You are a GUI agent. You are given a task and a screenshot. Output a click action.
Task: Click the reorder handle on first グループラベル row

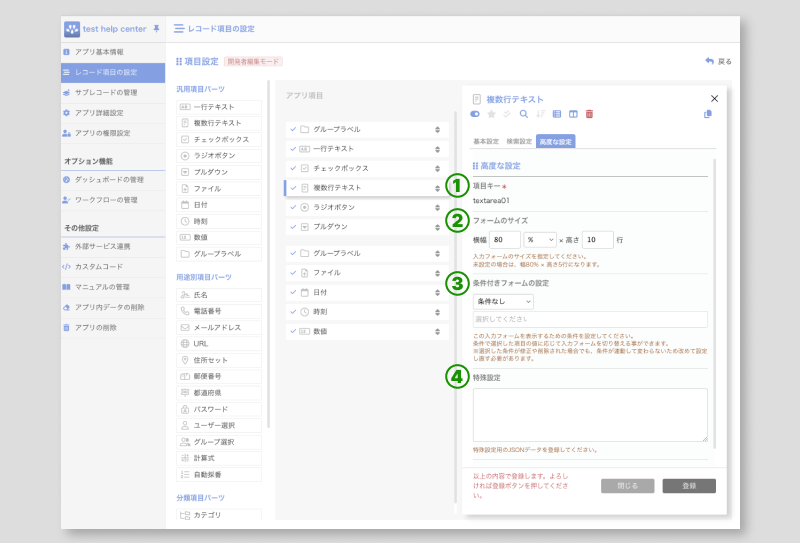point(437,130)
